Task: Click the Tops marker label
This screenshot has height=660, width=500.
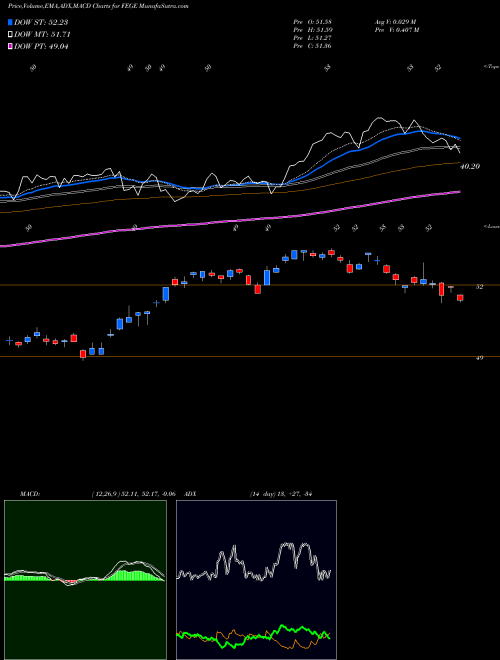Action: coord(491,67)
